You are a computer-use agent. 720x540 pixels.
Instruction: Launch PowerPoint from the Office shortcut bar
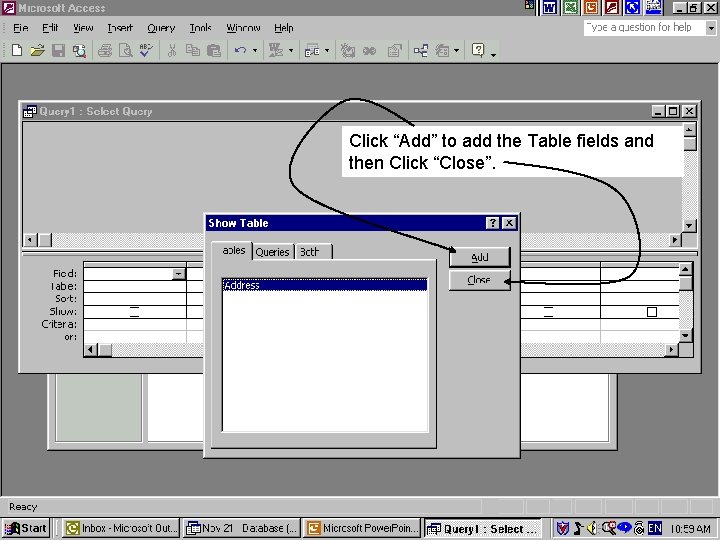[x=591, y=7]
